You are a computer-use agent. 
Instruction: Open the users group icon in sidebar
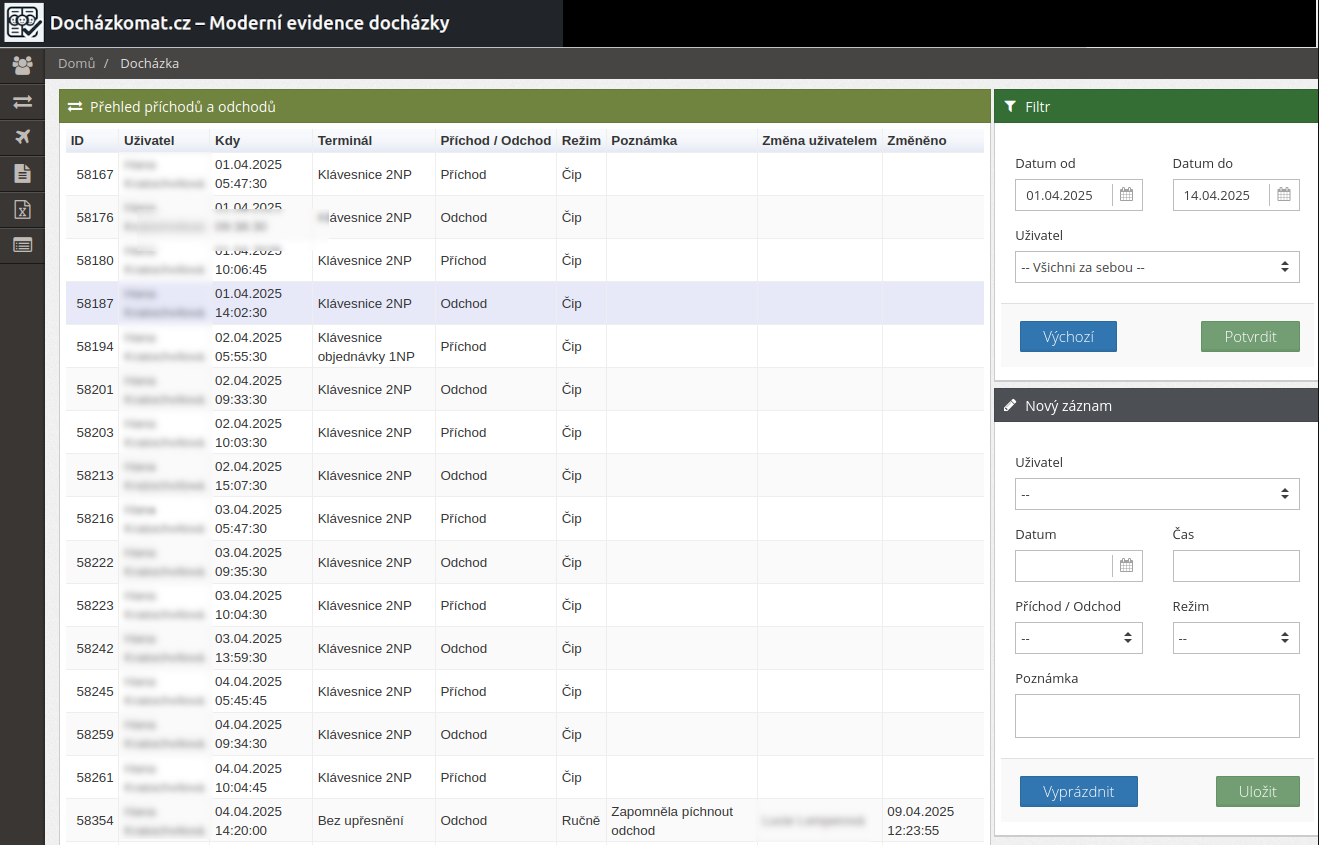[x=22, y=66]
